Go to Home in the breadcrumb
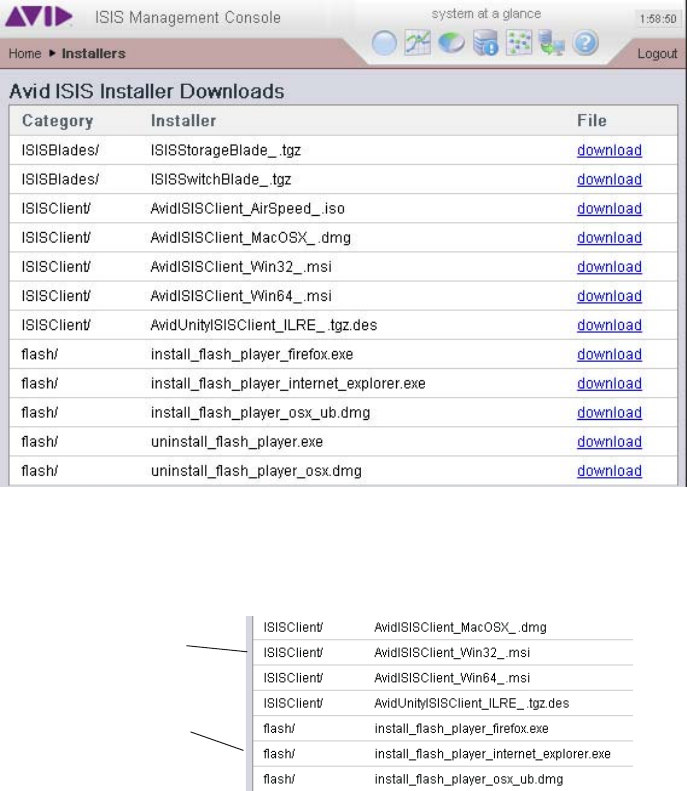 [25, 53]
